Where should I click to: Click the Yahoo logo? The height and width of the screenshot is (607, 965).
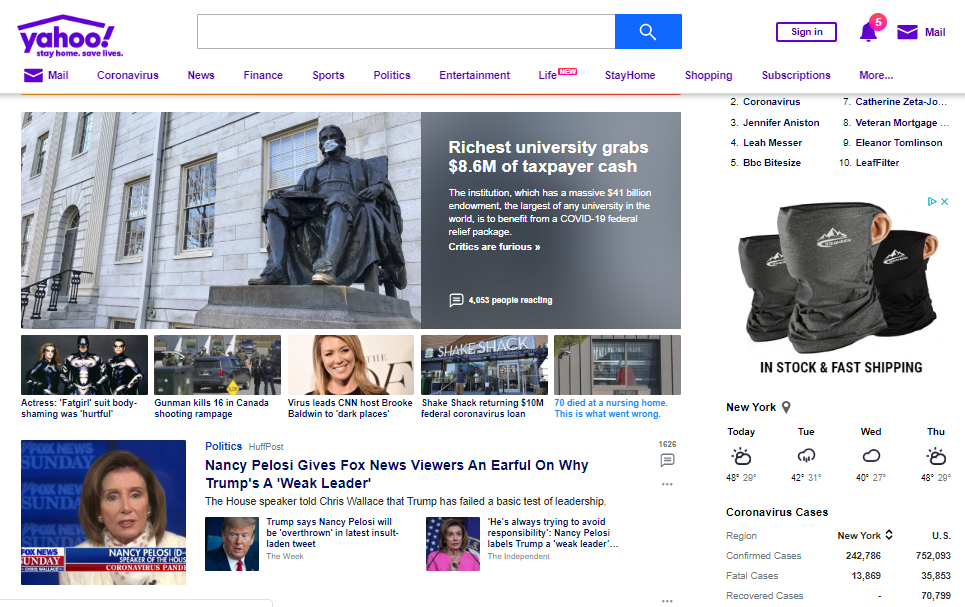click(66, 37)
